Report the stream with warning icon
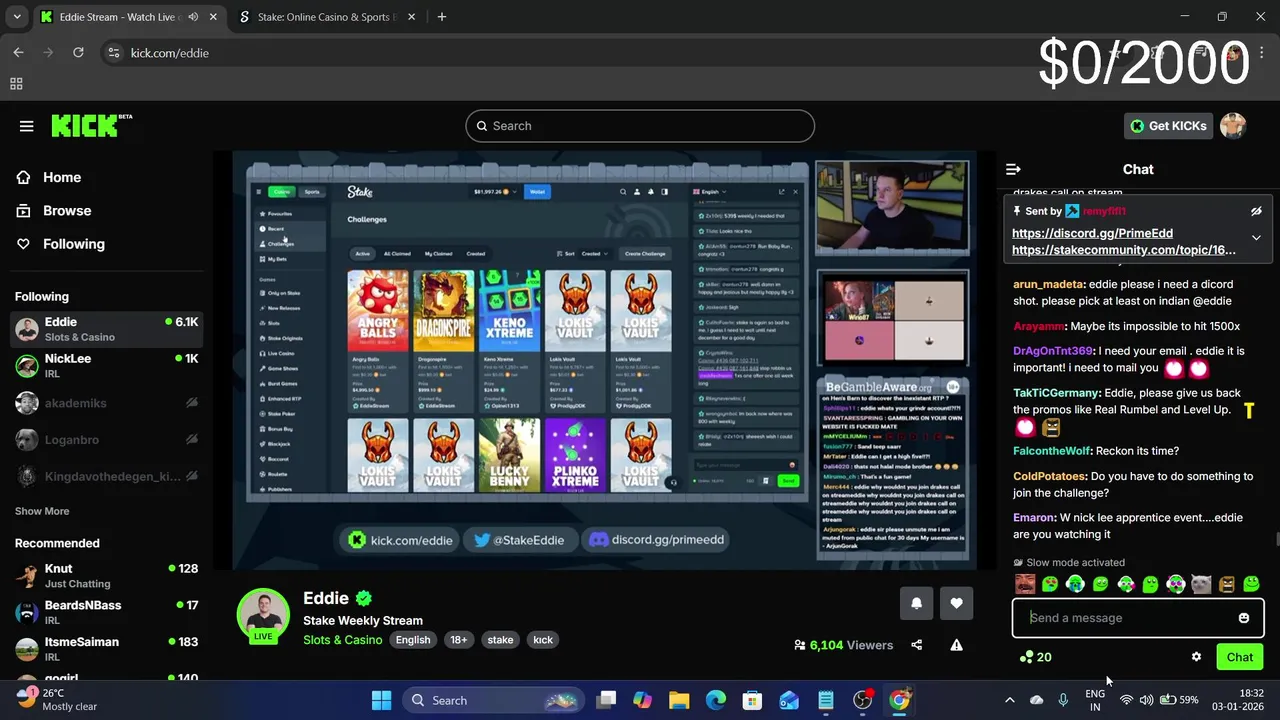This screenshot has width=1280, height=720. pyautogui.click(x=957, y=645)
